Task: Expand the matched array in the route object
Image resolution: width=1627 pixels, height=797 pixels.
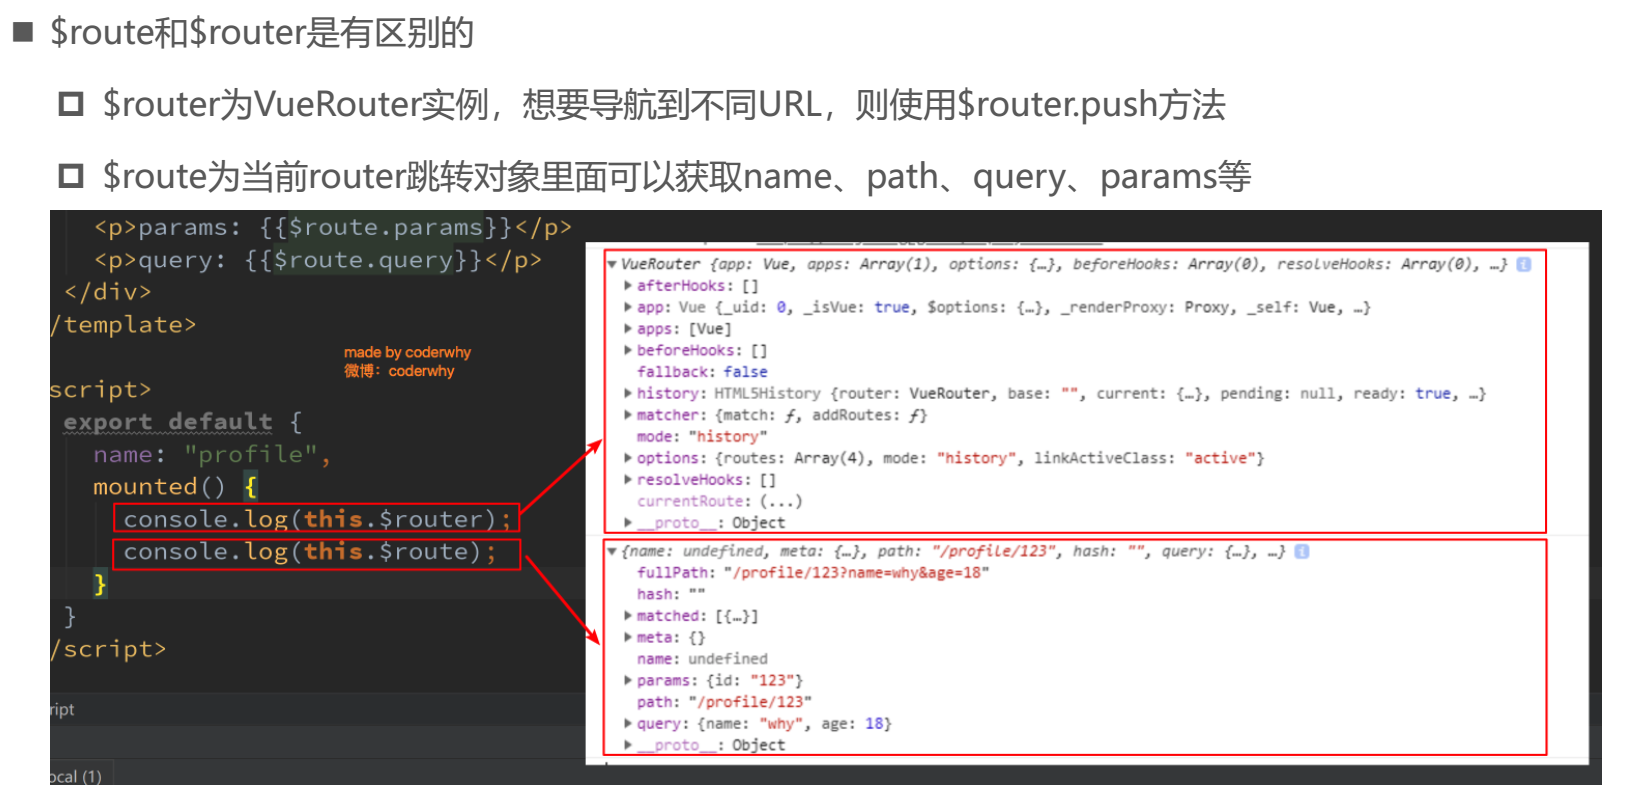Action: coord(628,616)
